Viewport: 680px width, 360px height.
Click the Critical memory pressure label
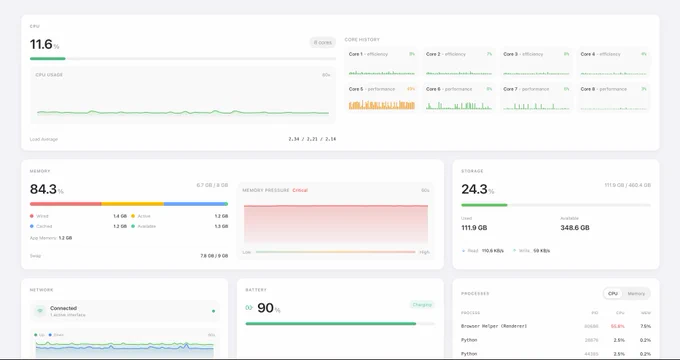(x=300, y=190)
